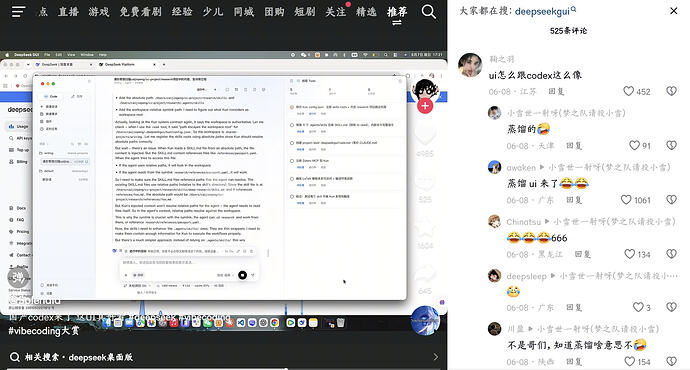Open the 推荐 tab
The image size is (690, 370).
[x=397, y=12]
